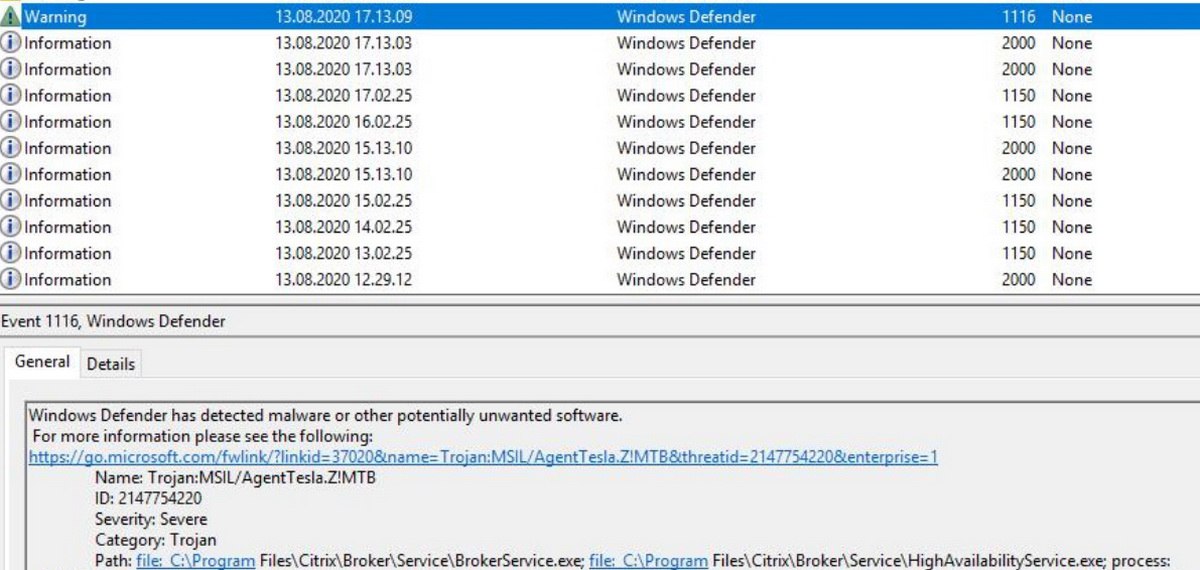
Task: Switch to the Details tab
Action: click(x=110, y=364)
